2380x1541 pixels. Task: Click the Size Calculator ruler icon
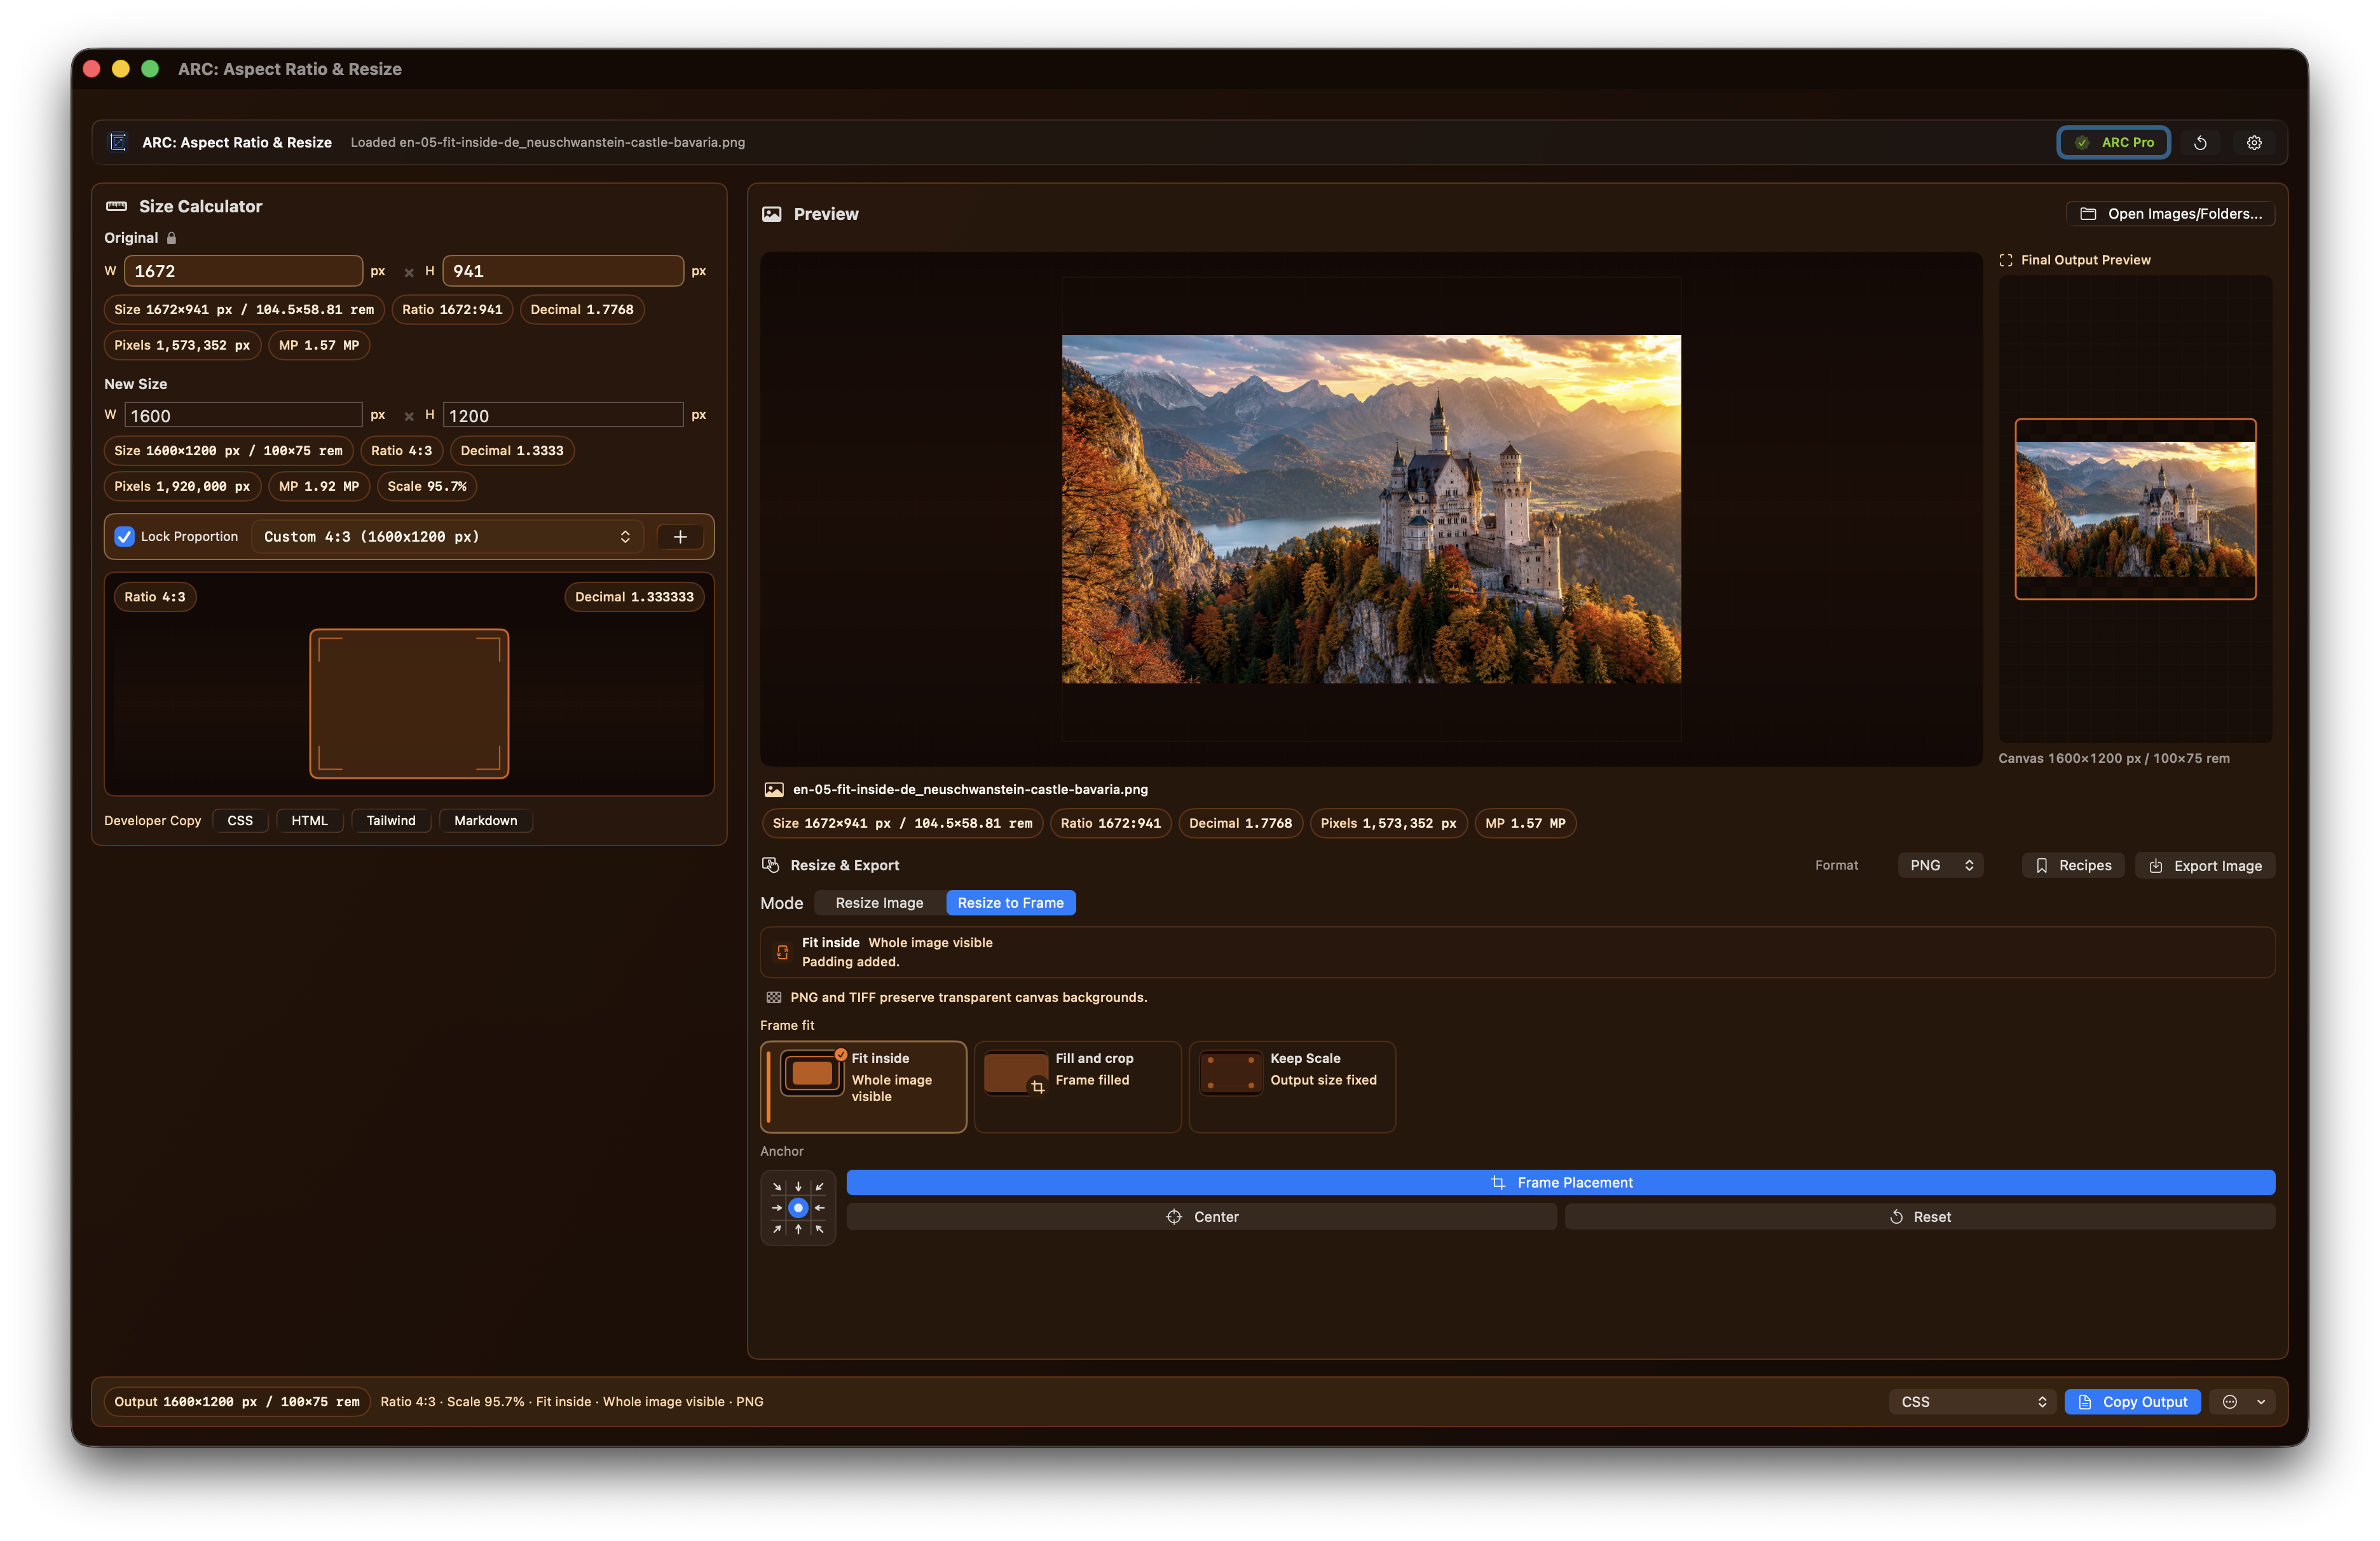(x=117, y=206)
